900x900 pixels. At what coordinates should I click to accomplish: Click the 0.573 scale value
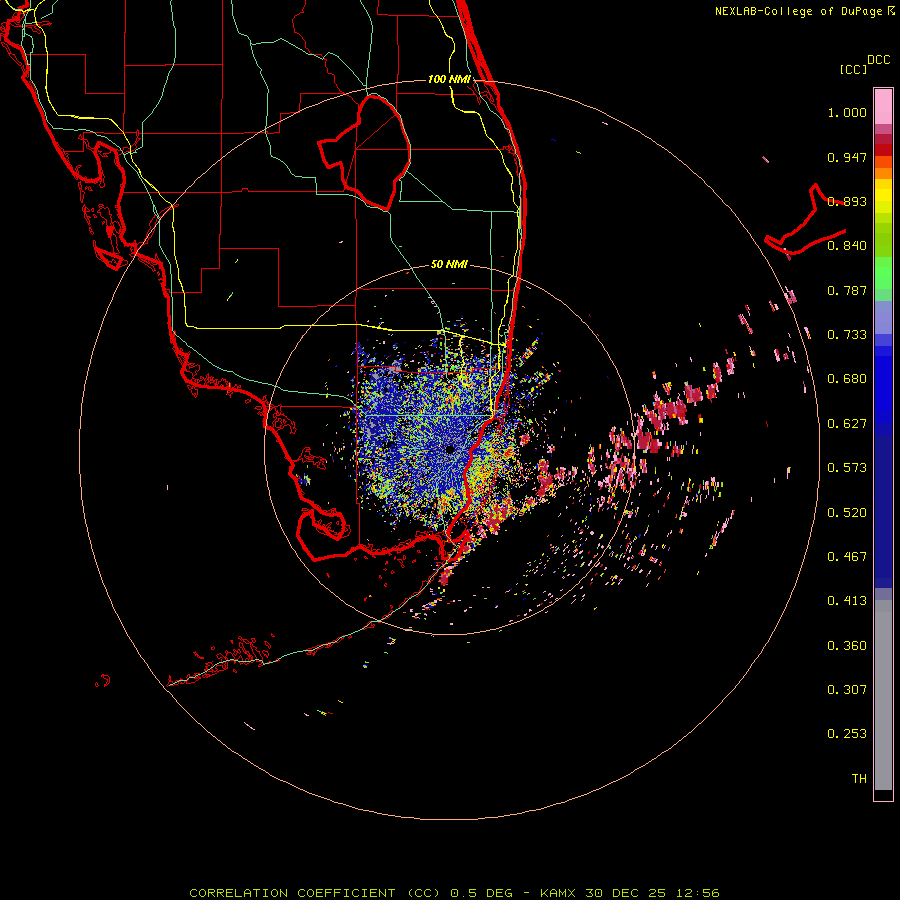[x=847, y=468]
